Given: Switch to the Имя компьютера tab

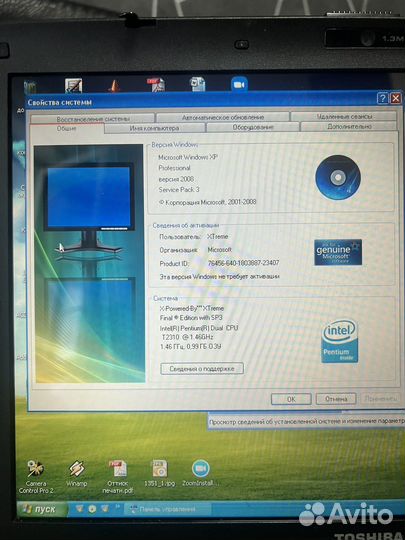Looking at the screenshot, I should click(x=154, y=128).
